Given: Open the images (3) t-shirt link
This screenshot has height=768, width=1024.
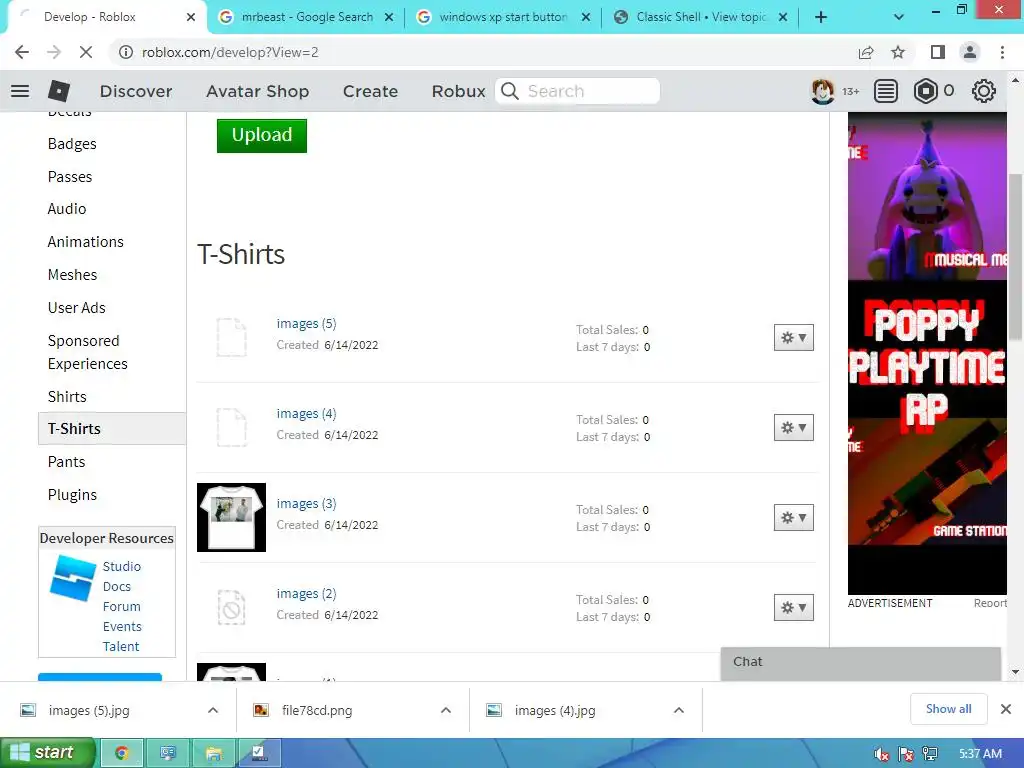Looking at the screenshot, I should click(306, 504).
